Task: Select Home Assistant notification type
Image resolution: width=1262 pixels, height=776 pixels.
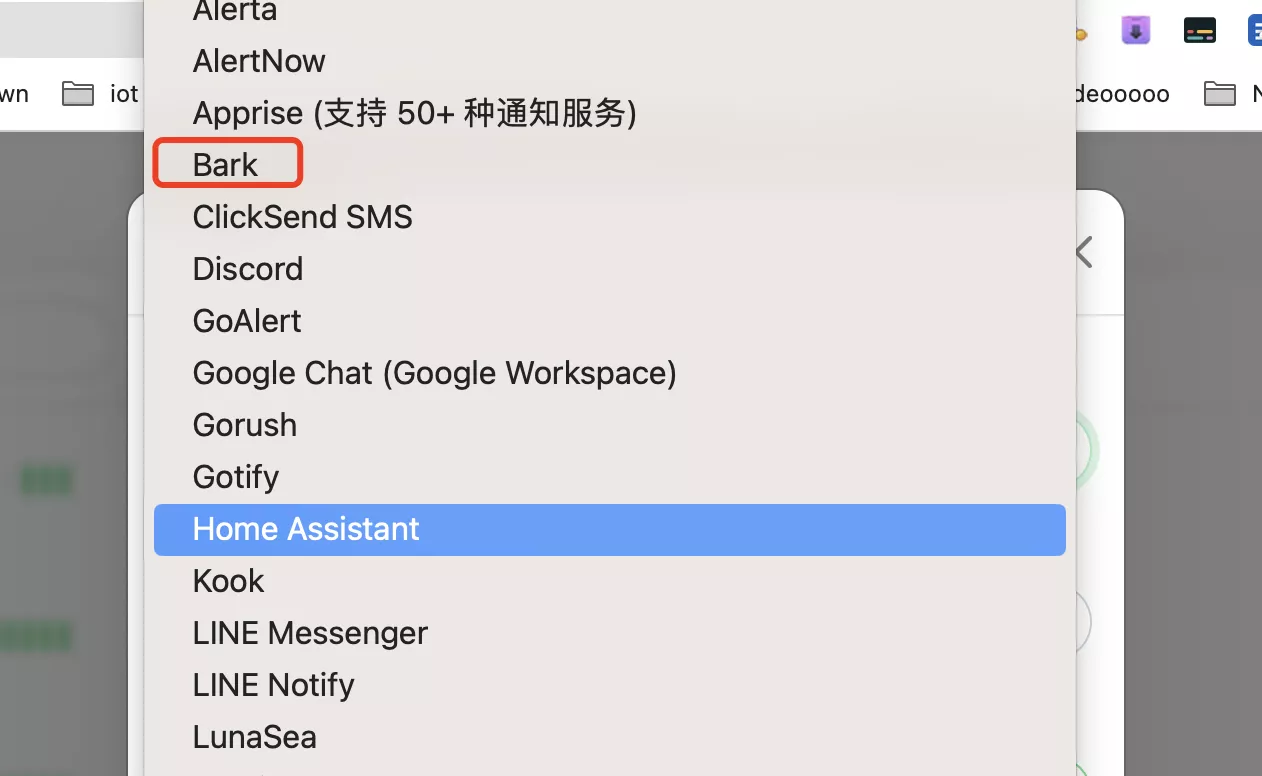Action: [x=306, y=529]
